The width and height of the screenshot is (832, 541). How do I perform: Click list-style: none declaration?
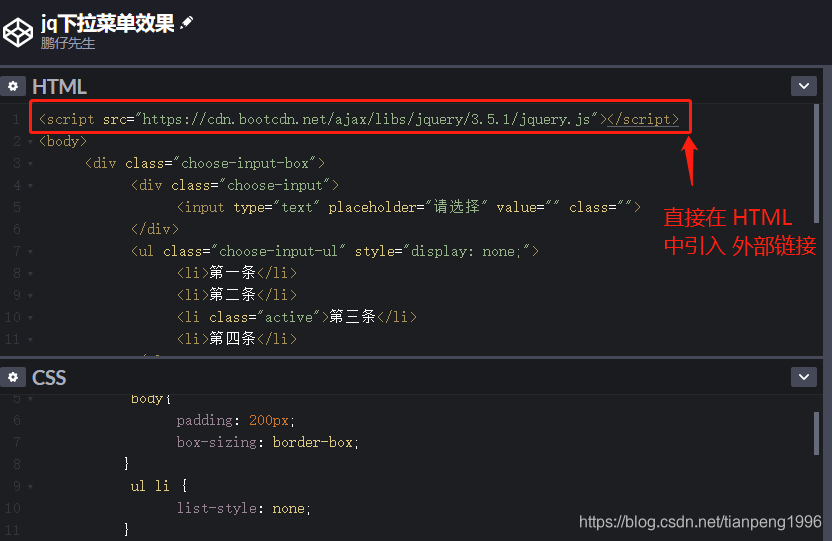(x=244, y=508)
